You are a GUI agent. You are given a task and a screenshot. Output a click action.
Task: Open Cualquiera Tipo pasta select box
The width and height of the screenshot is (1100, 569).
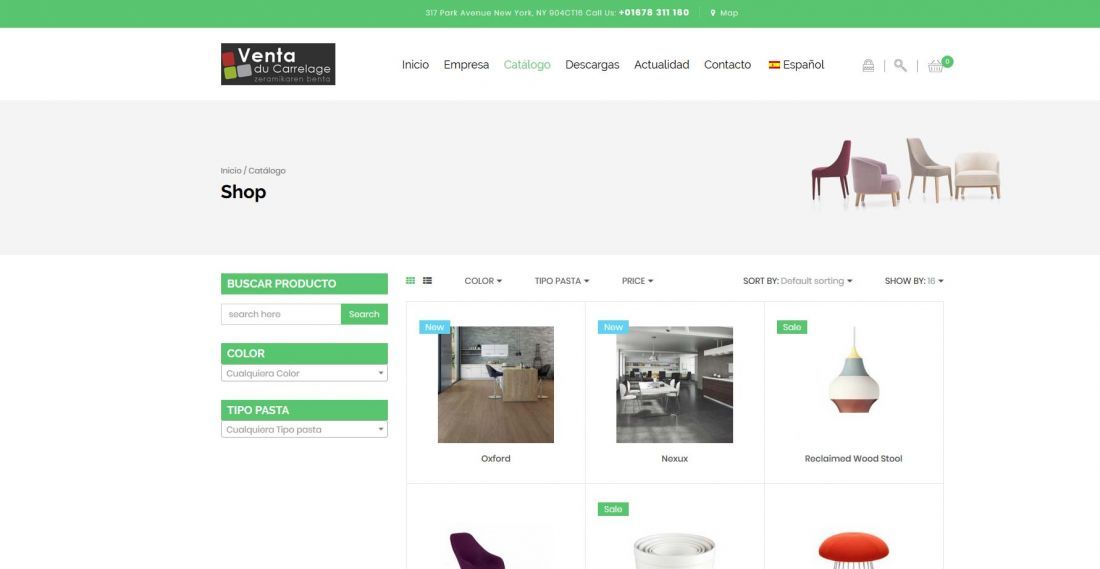click(x=304, y=429)
